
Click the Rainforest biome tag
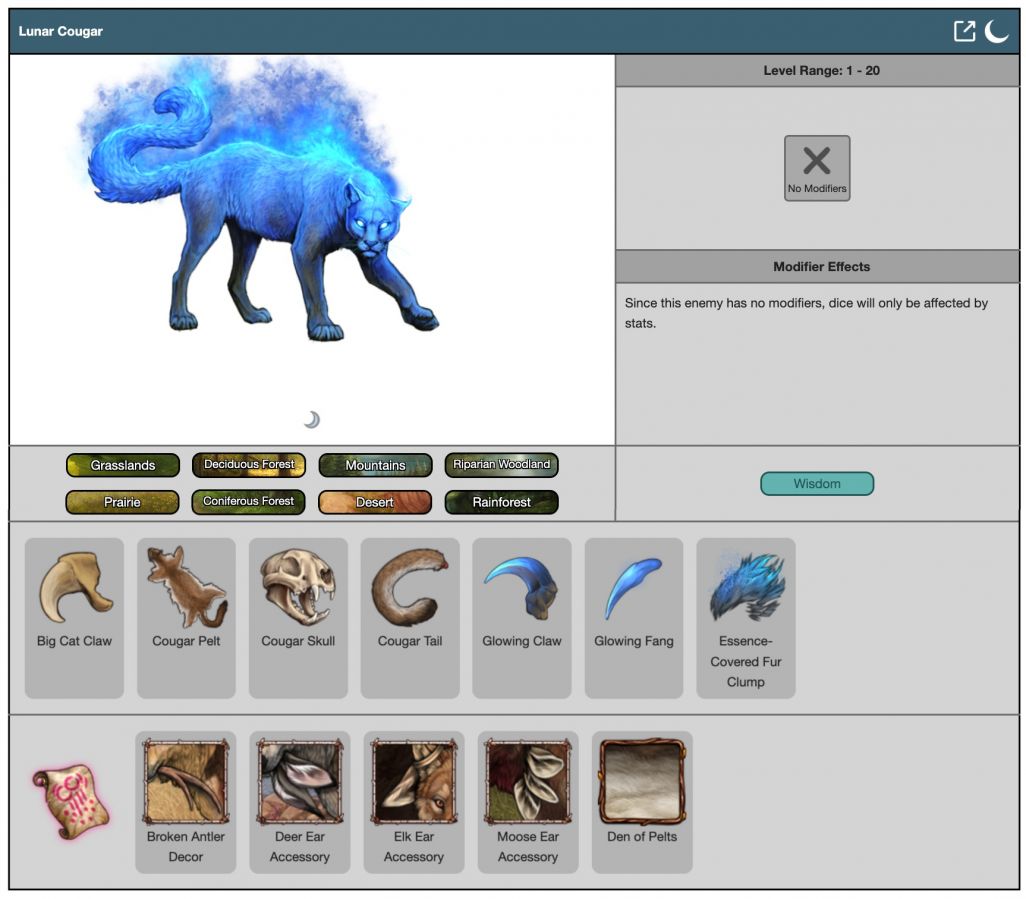501,502
